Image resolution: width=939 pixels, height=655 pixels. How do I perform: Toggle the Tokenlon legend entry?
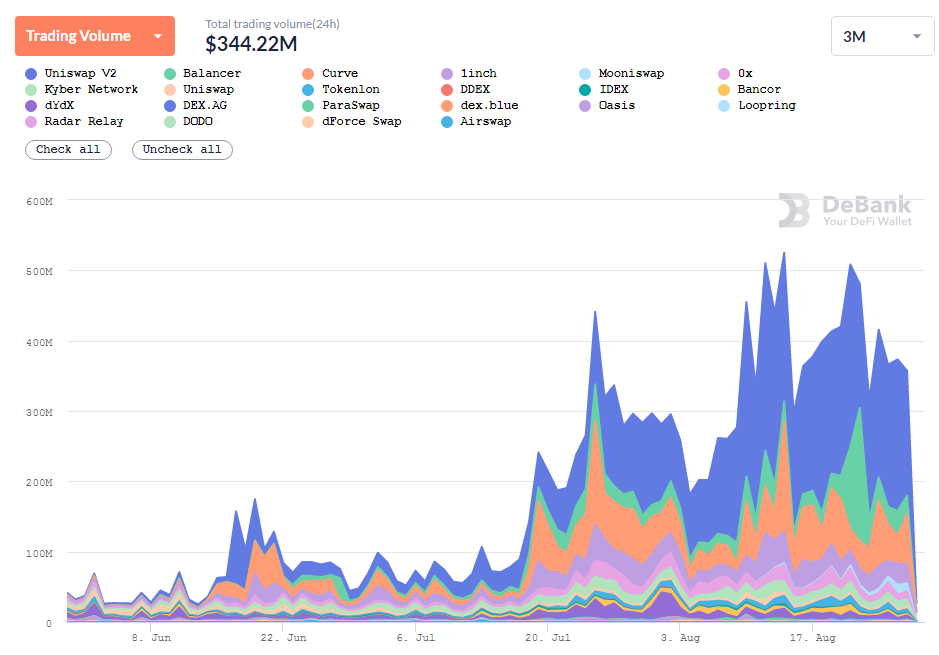[x=341, y=90]
